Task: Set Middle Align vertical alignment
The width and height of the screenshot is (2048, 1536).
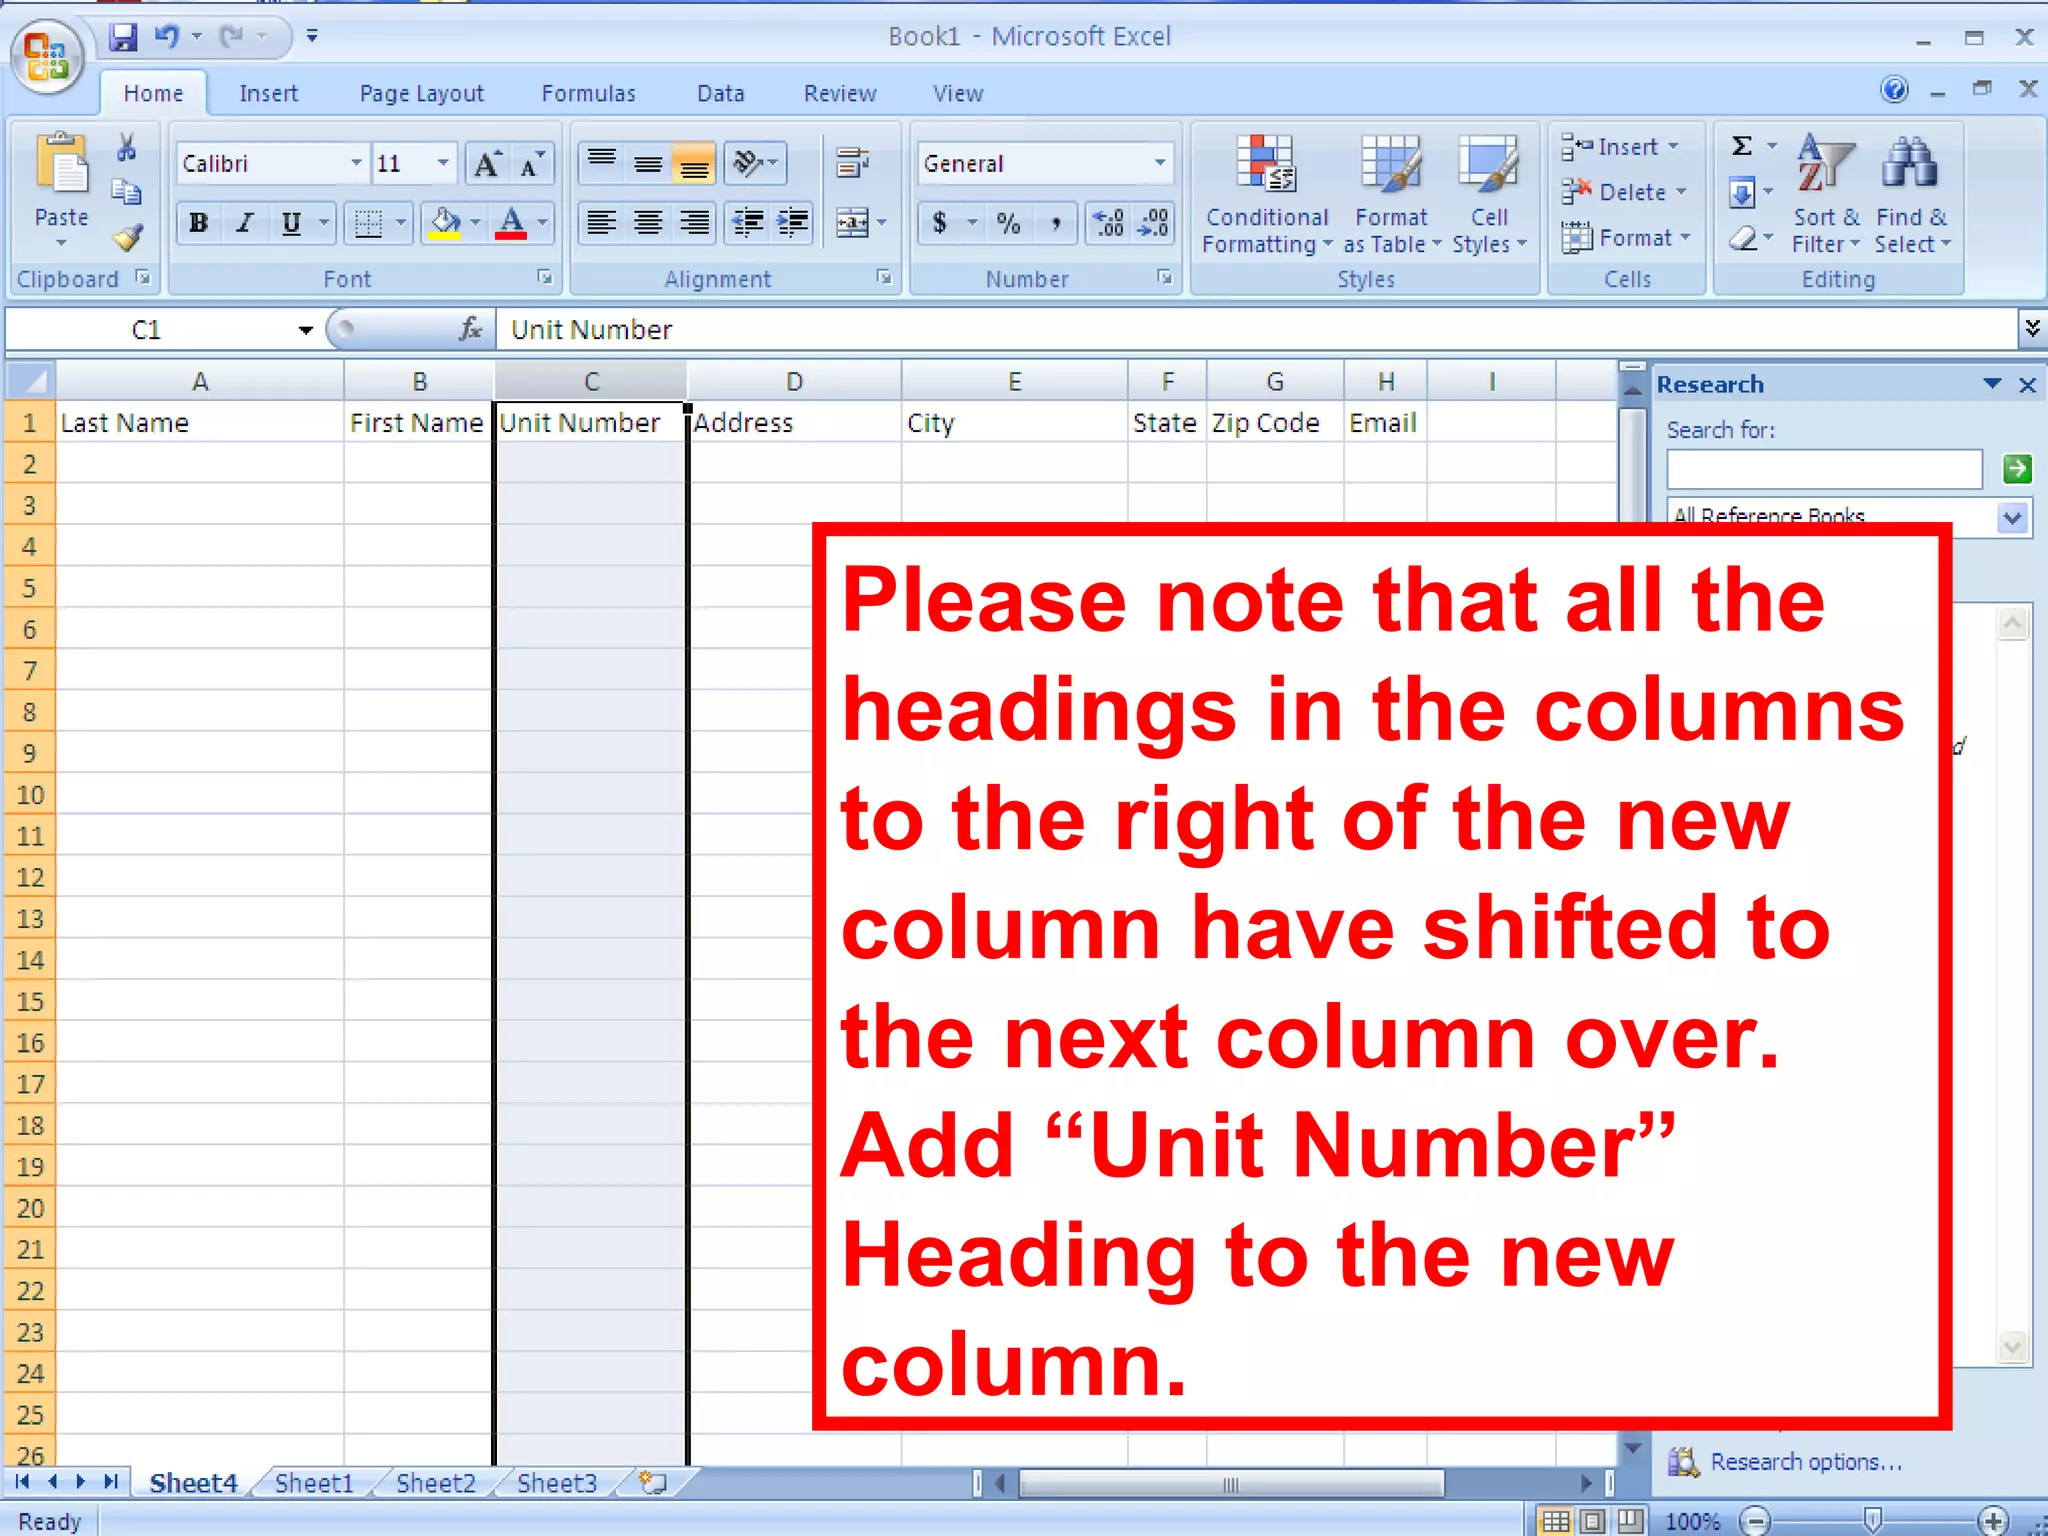Action: pos(648,163)
